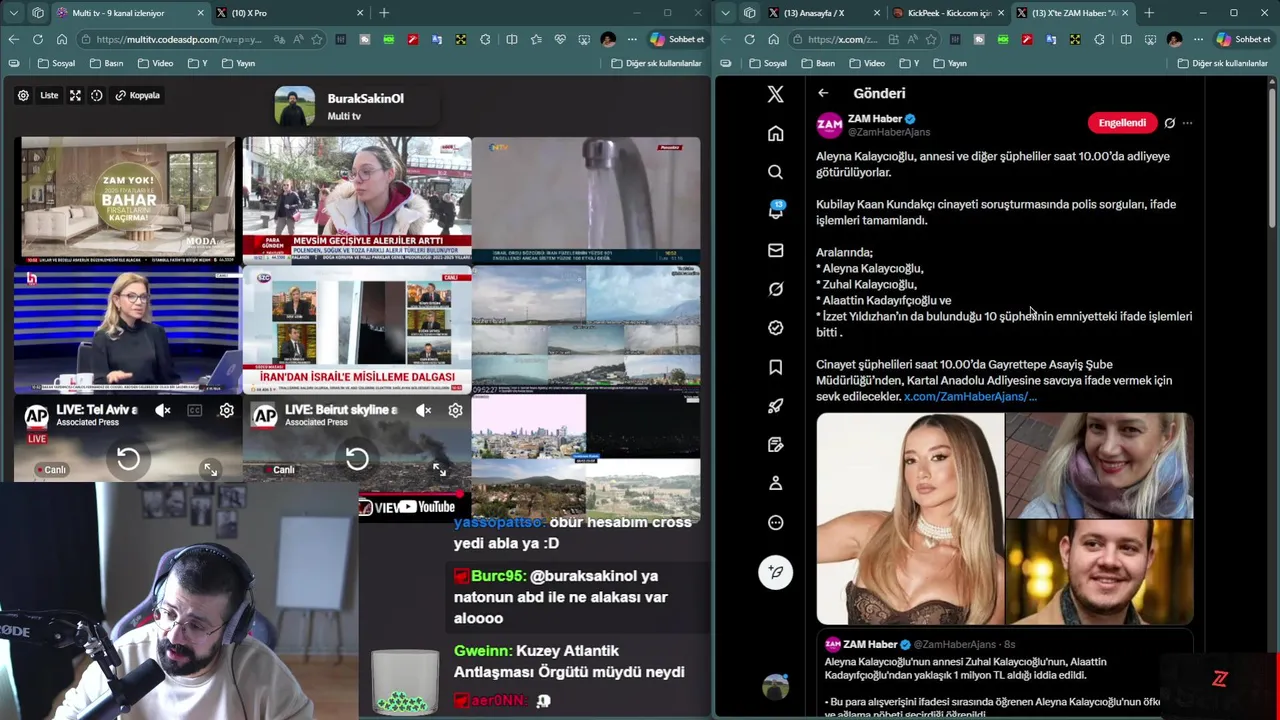This screenshot has width=1280, height=720.
Task: Open More menu in X sidebar
Action: 775,522
